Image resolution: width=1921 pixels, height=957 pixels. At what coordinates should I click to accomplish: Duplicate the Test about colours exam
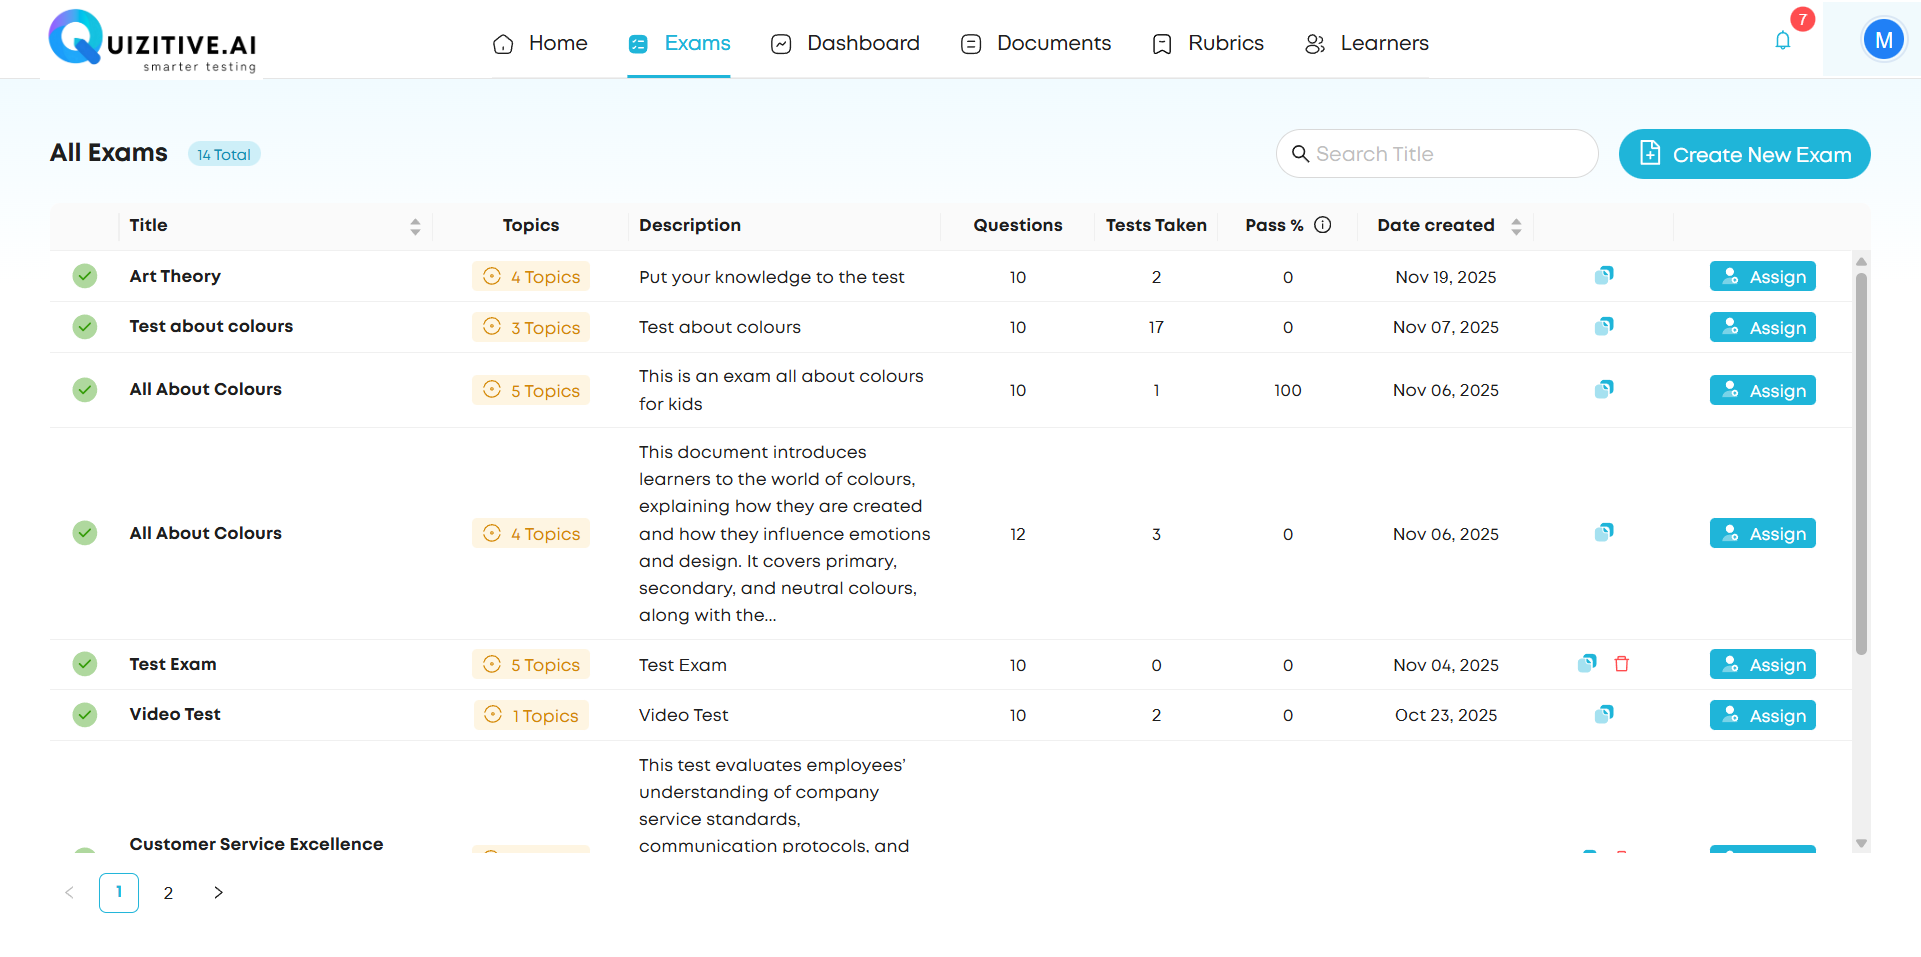(1604, 326)
